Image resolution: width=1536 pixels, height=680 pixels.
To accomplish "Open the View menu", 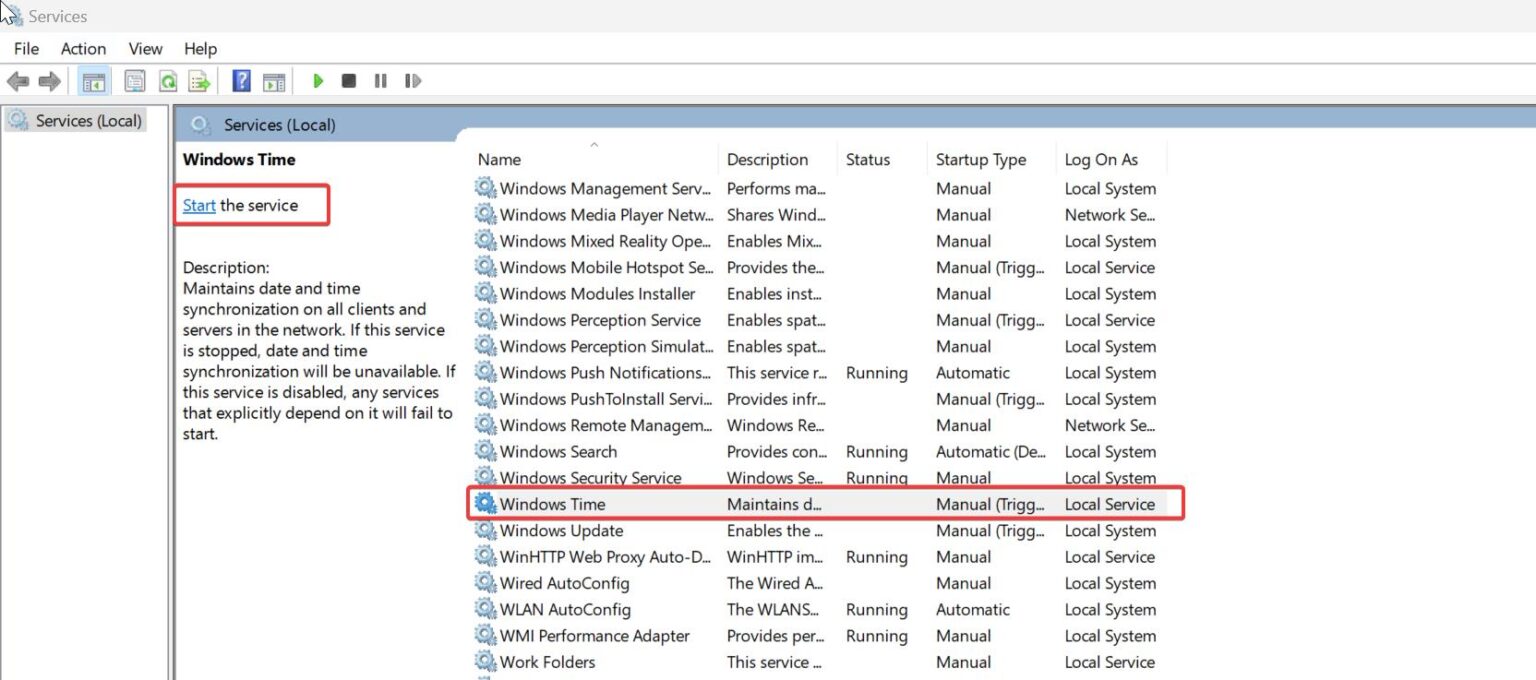I will click(145, 48).
